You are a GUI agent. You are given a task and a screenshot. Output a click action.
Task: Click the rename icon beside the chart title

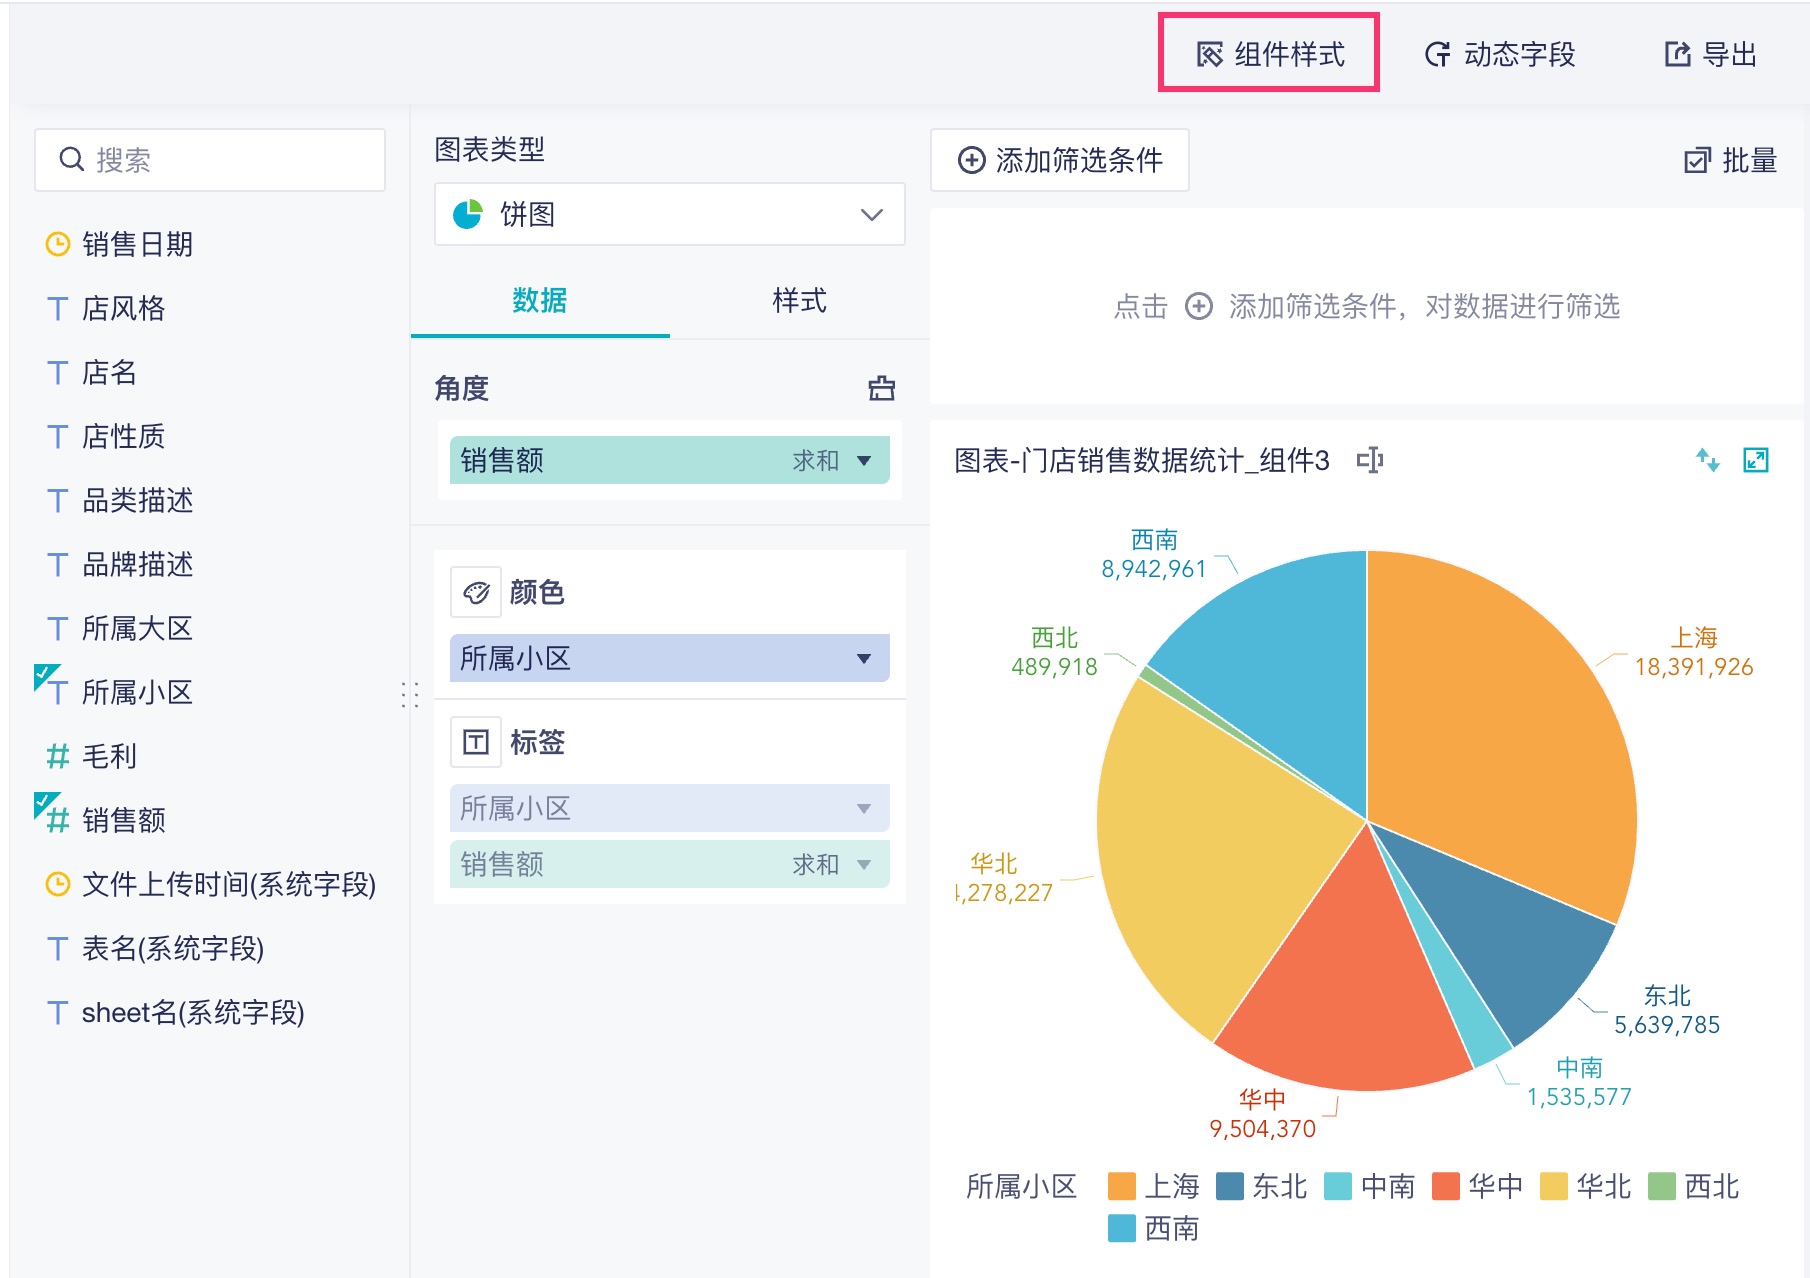pos(1370,460)
